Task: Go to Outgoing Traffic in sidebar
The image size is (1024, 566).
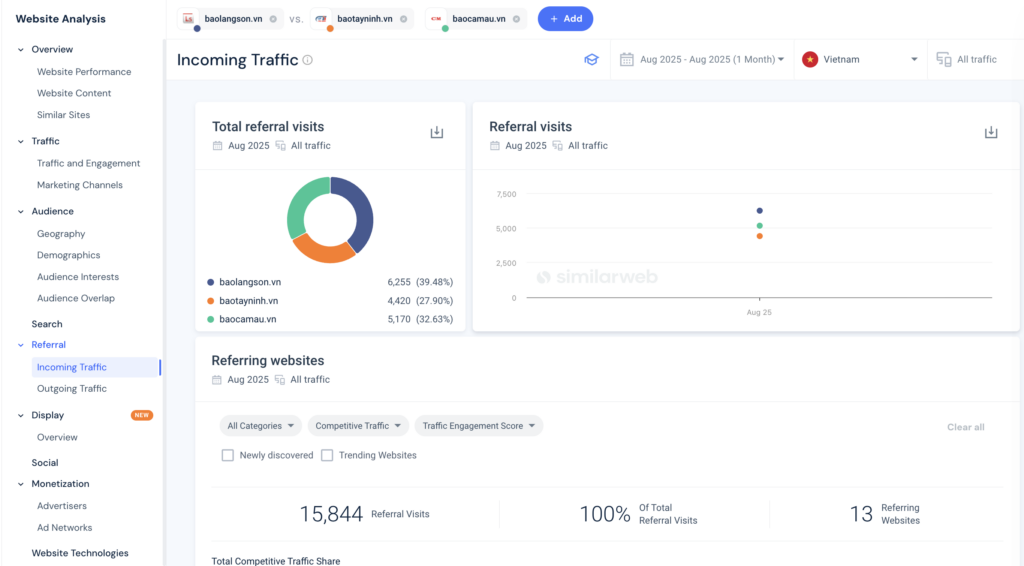Action: (72, 389)
